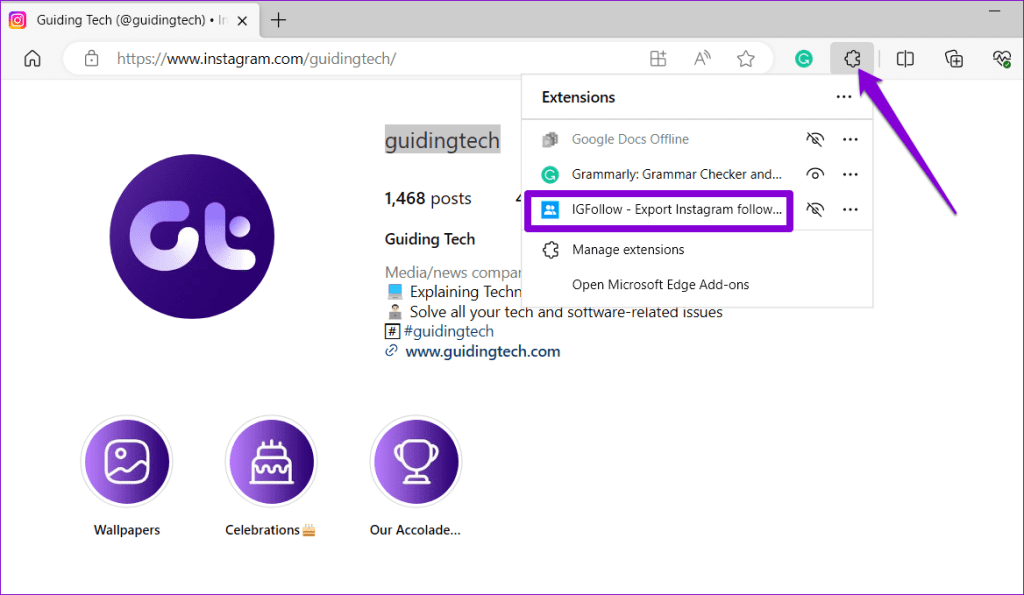This screenshot has height=595, width=1024.
Task: Open the Extensions puzzle piece icon
Action: click(852, 58)
